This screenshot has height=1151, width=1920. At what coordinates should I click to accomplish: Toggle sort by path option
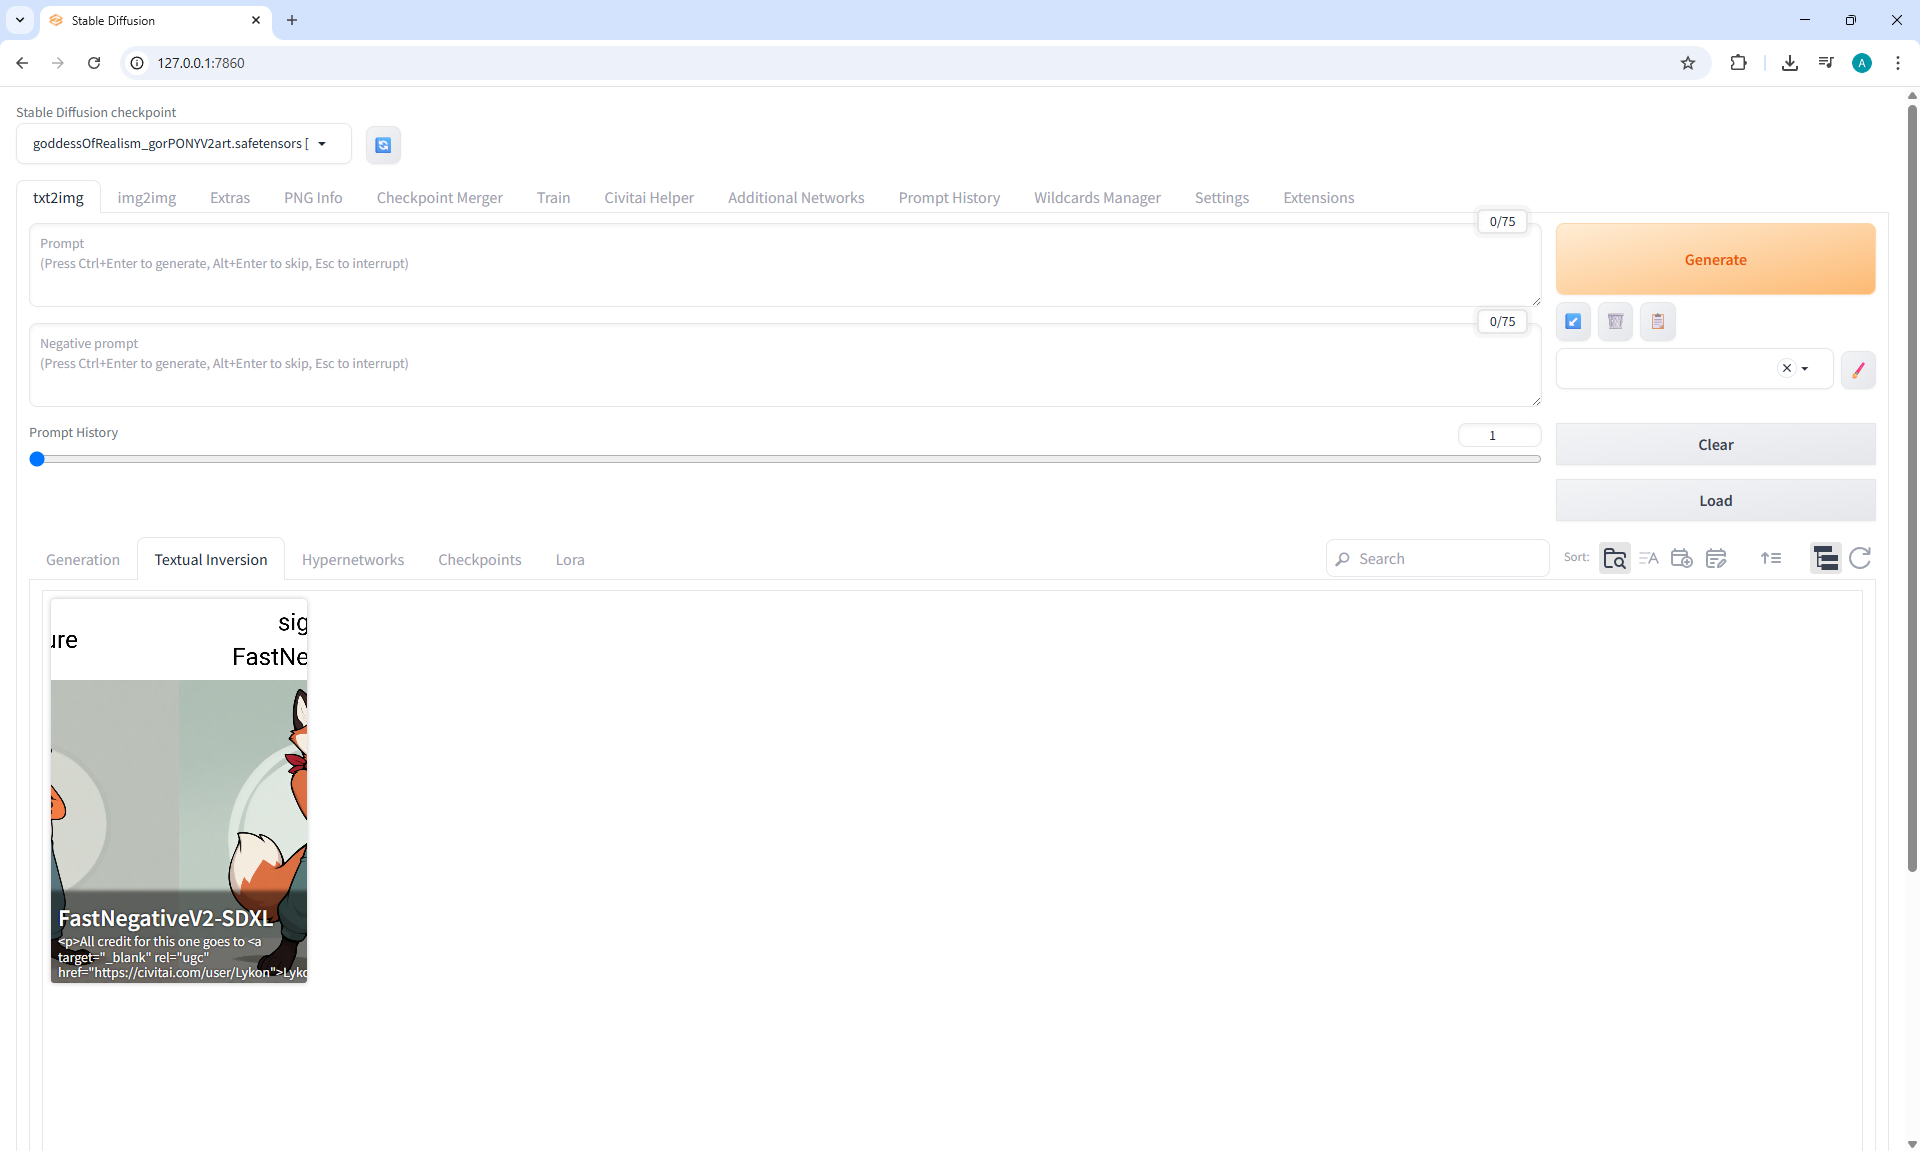(1615, 558)
